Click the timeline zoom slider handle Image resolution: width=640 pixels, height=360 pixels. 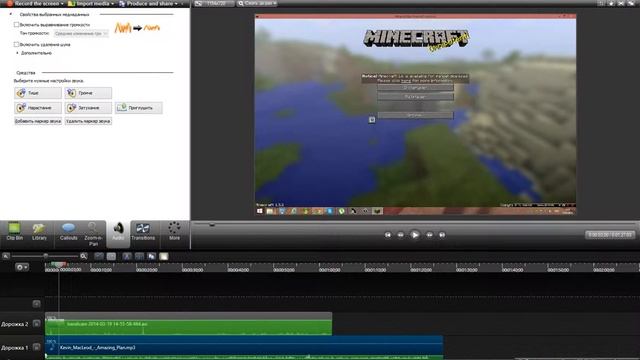click(x=46, y=256)
